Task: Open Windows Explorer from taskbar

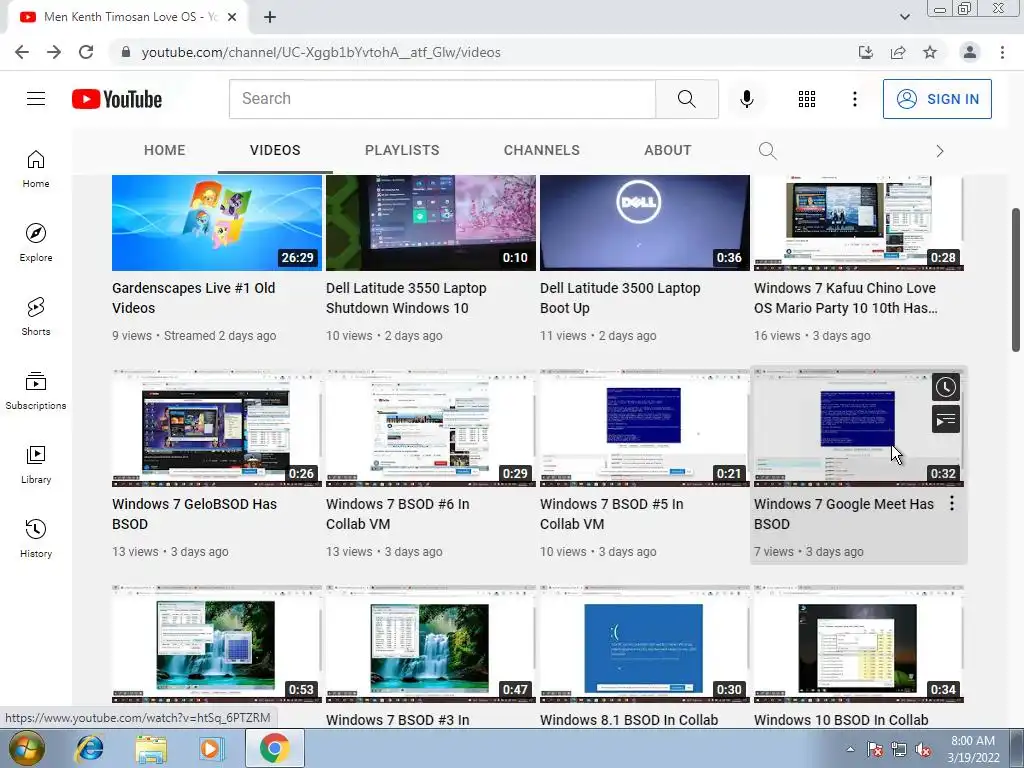Action: click(x=150, y=748)
